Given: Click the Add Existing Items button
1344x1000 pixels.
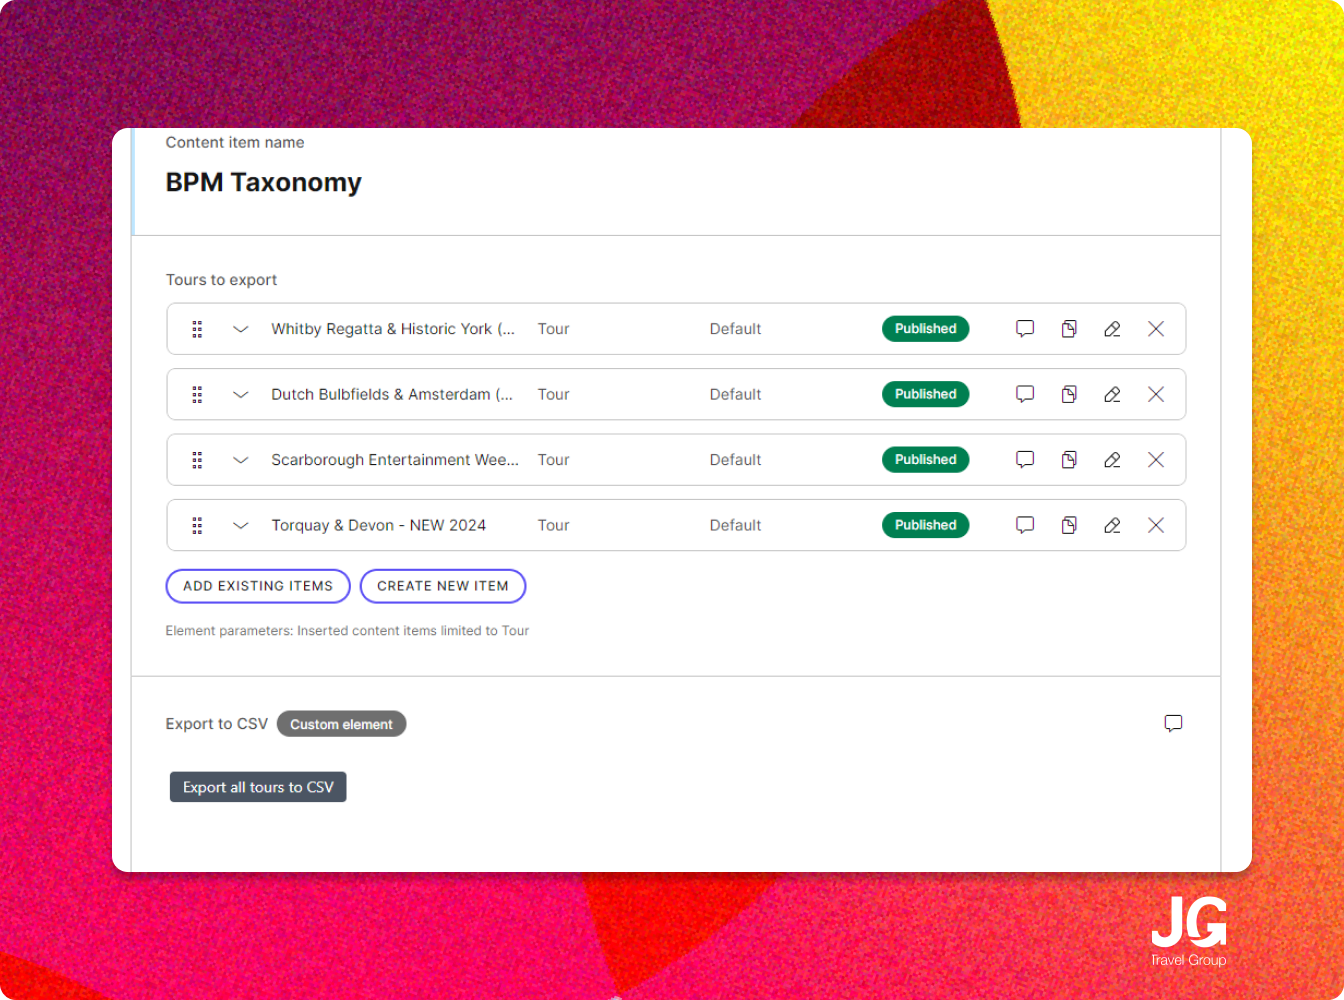Looking at the screenshot, I should click(258, 586).
